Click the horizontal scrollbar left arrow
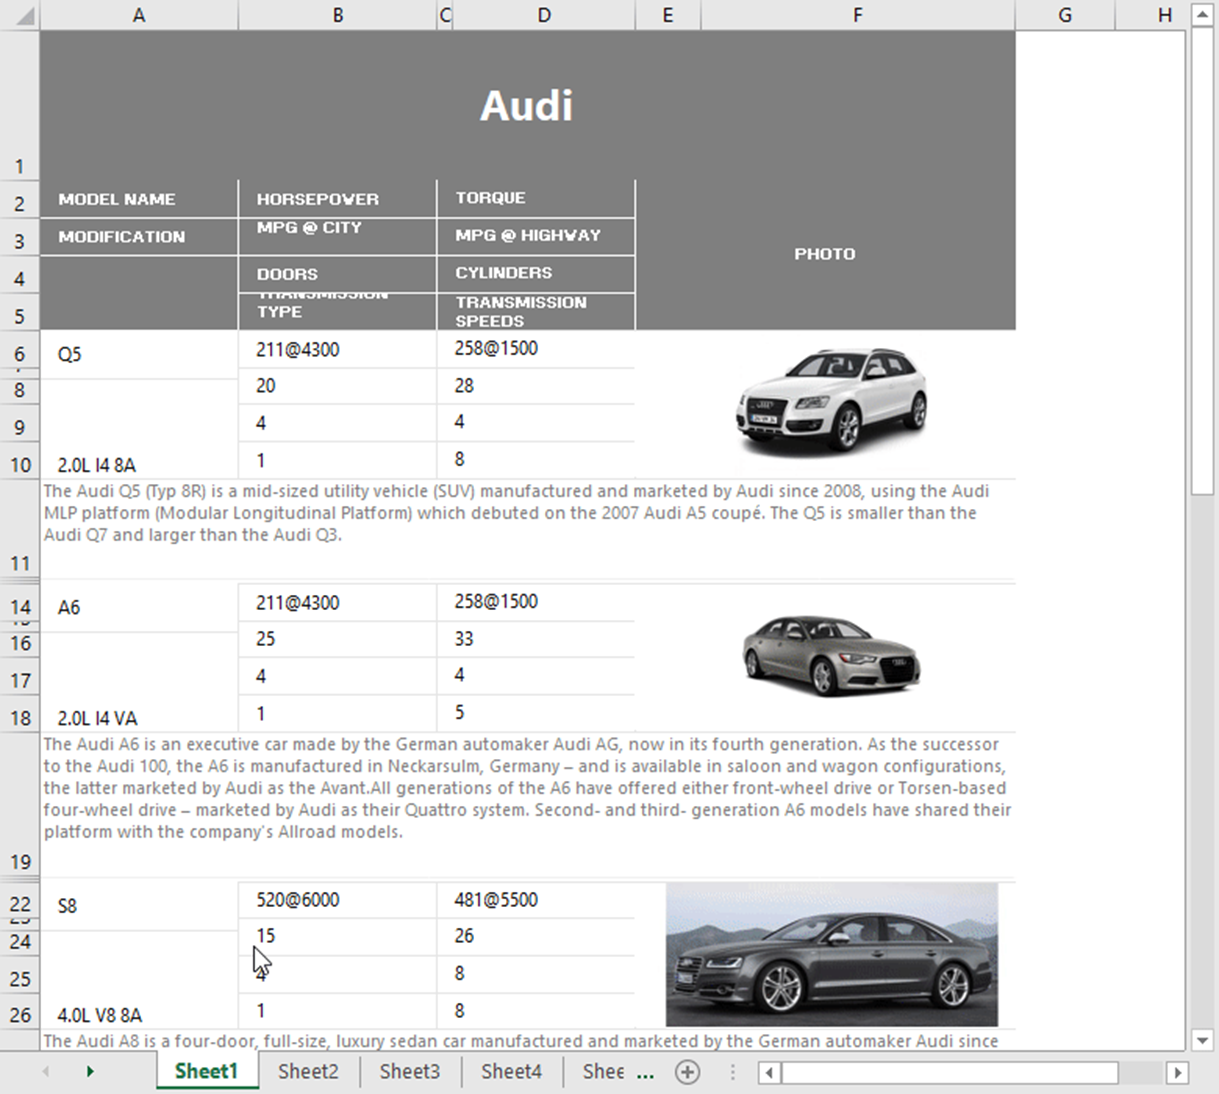Screen dimensions: 1219x1094 coord(769,1073)
